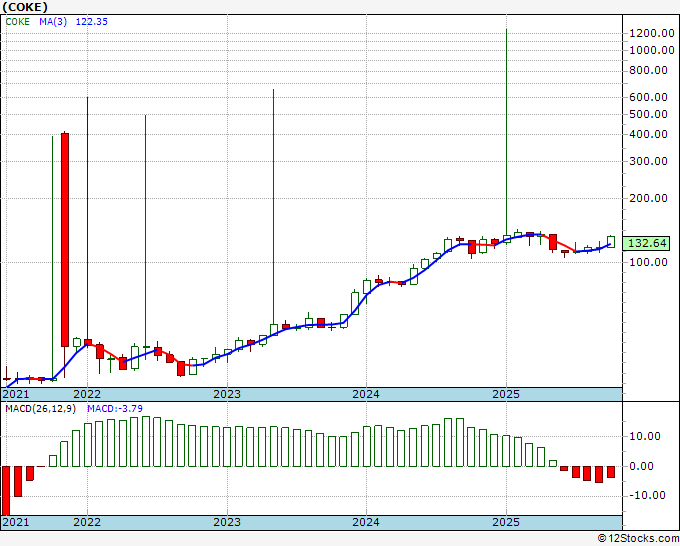Click the 300.00 price axis label

coord(648,161)
